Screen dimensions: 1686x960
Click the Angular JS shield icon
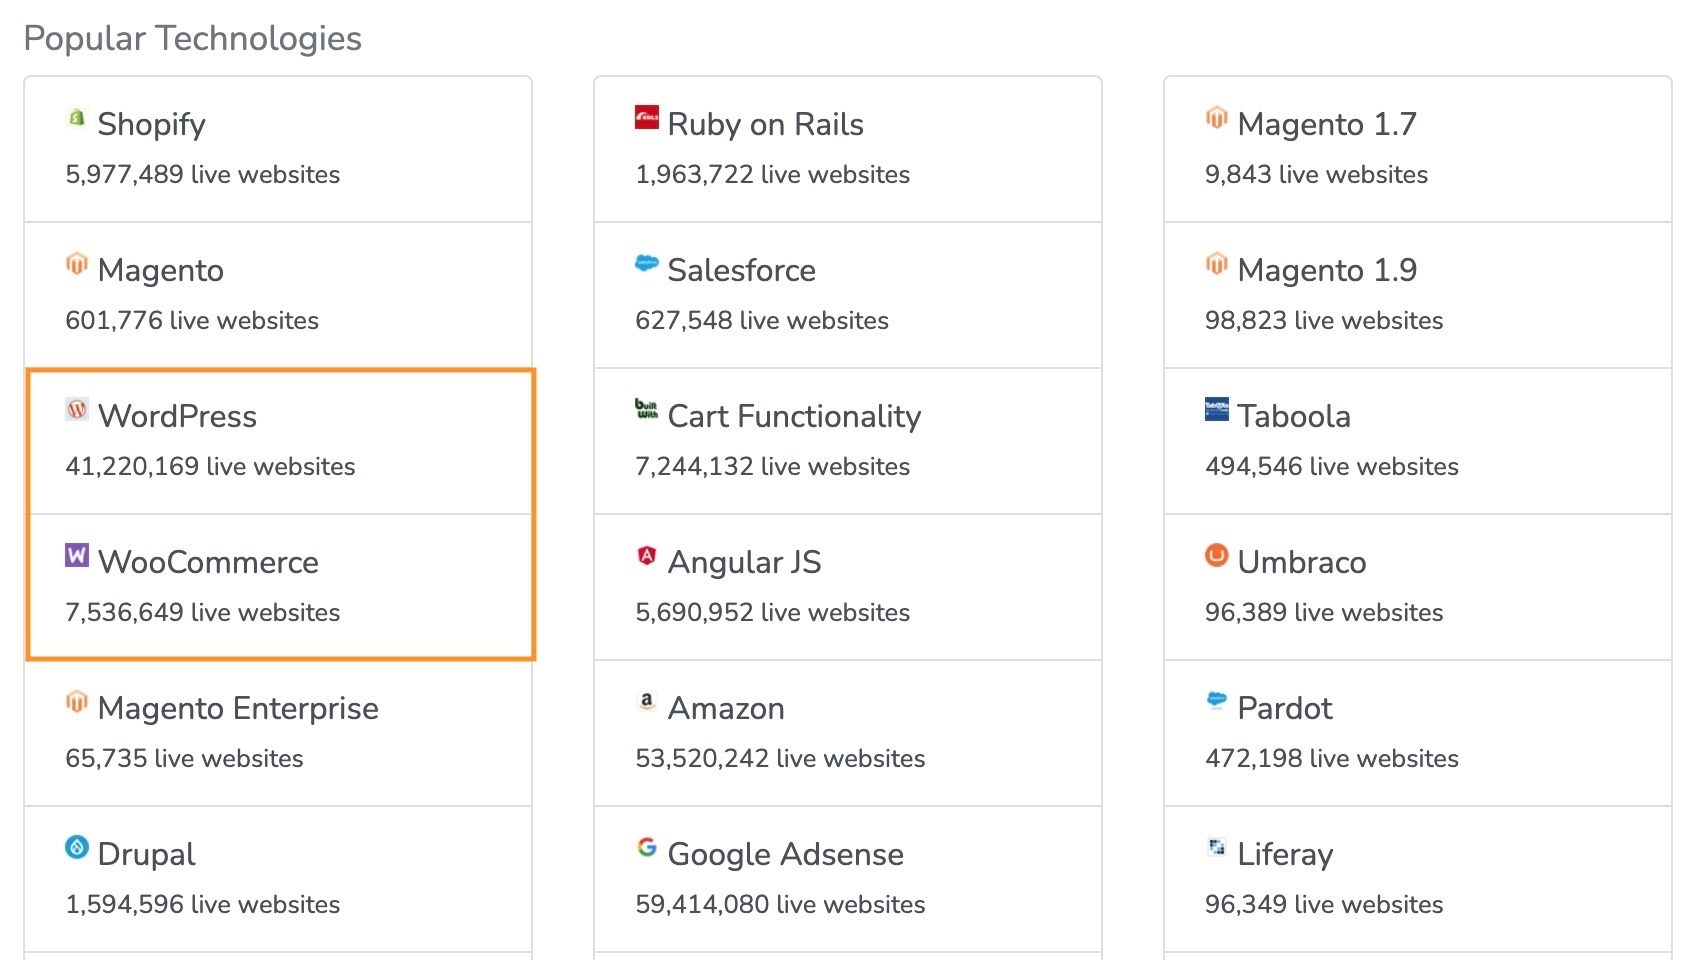pyautogui.click(x=647, y=555)
